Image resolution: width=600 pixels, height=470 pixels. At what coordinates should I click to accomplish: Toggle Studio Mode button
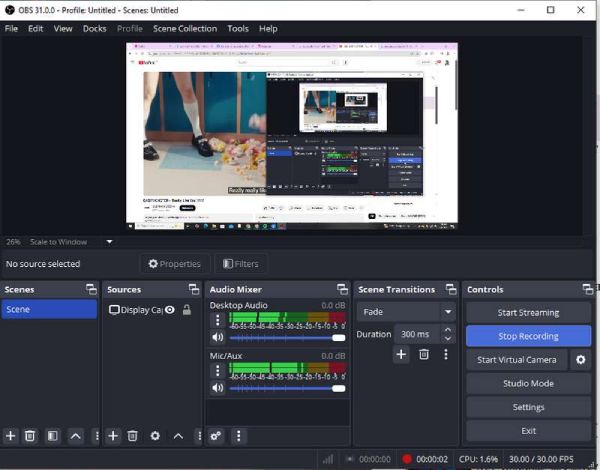point(528,383)
